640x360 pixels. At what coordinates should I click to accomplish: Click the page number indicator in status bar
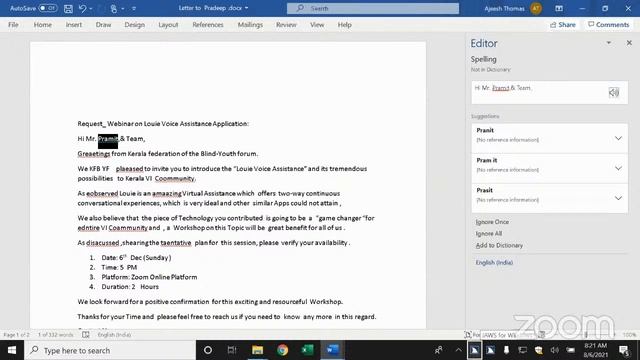(x=16, y=335)
